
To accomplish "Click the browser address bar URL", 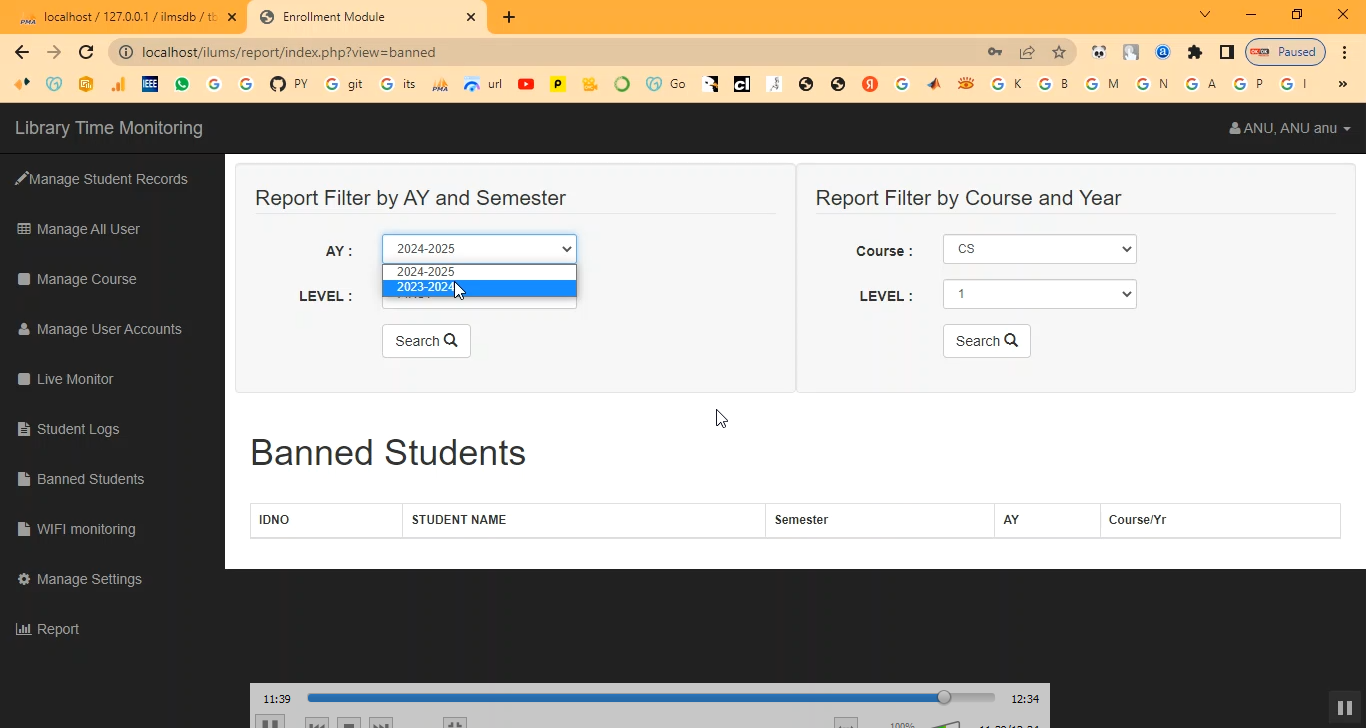I will tap(289, 52).
